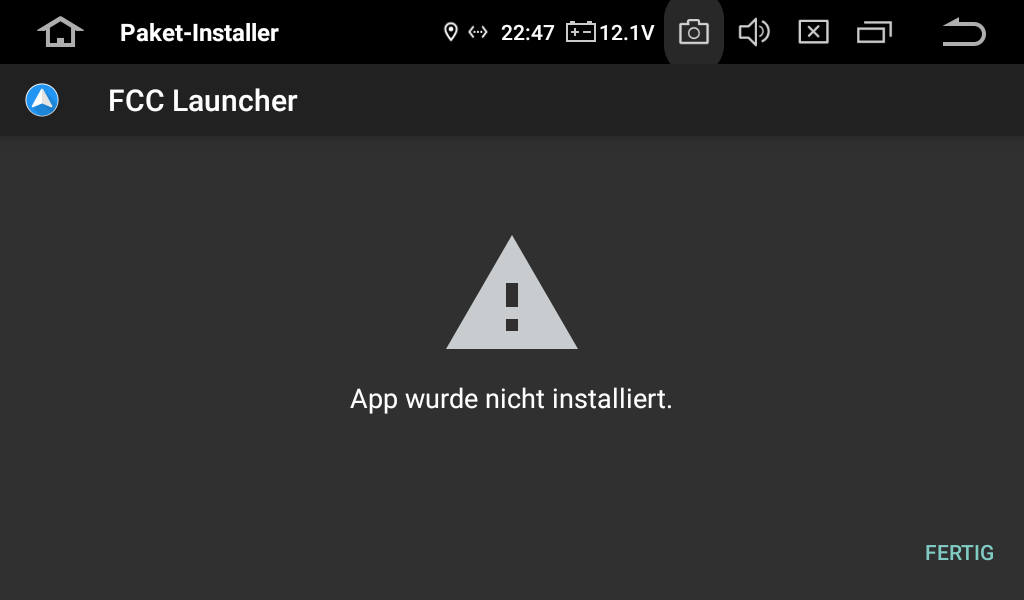Image resolution: width=1024 pixels, height=600 pixels.
Task: Click the Paket-Installer title
Action: (x=199, y=33)
